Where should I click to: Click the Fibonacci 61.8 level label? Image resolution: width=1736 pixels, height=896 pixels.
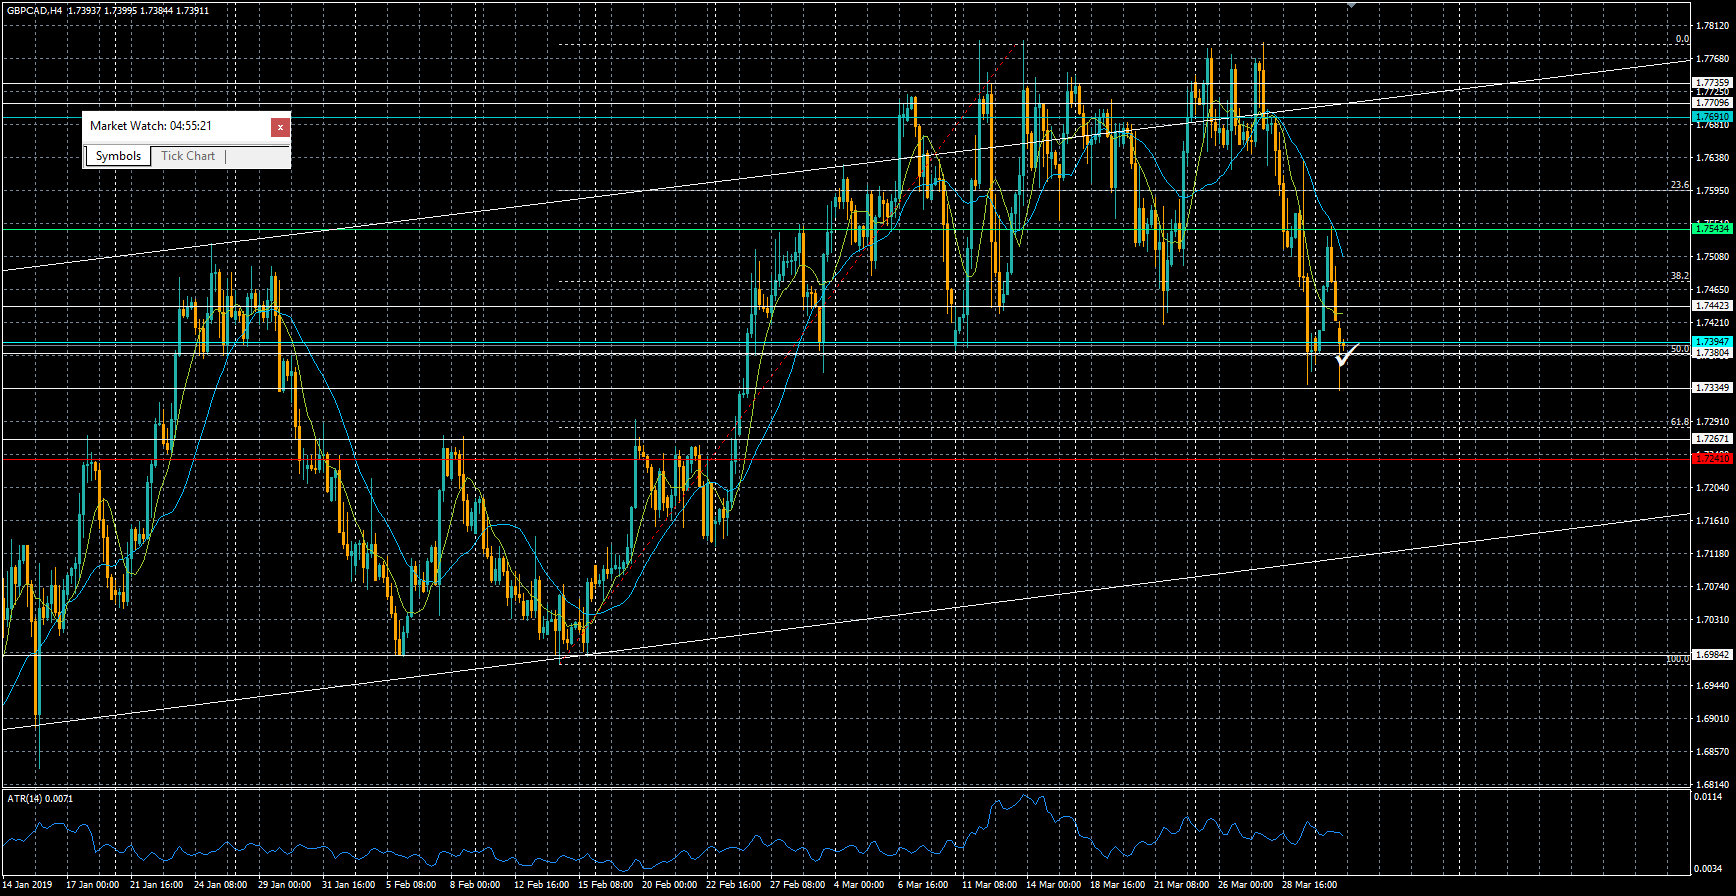1680,422
